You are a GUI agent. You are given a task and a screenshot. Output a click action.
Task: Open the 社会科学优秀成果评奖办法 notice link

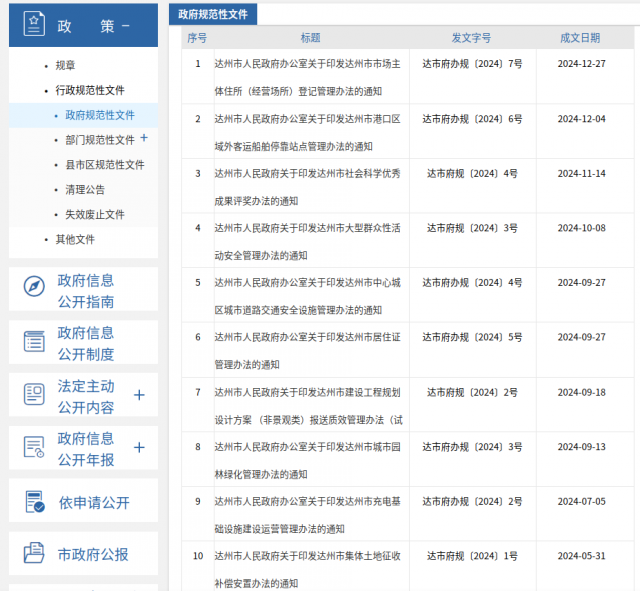pyautogui.click(x=306, y=184)
